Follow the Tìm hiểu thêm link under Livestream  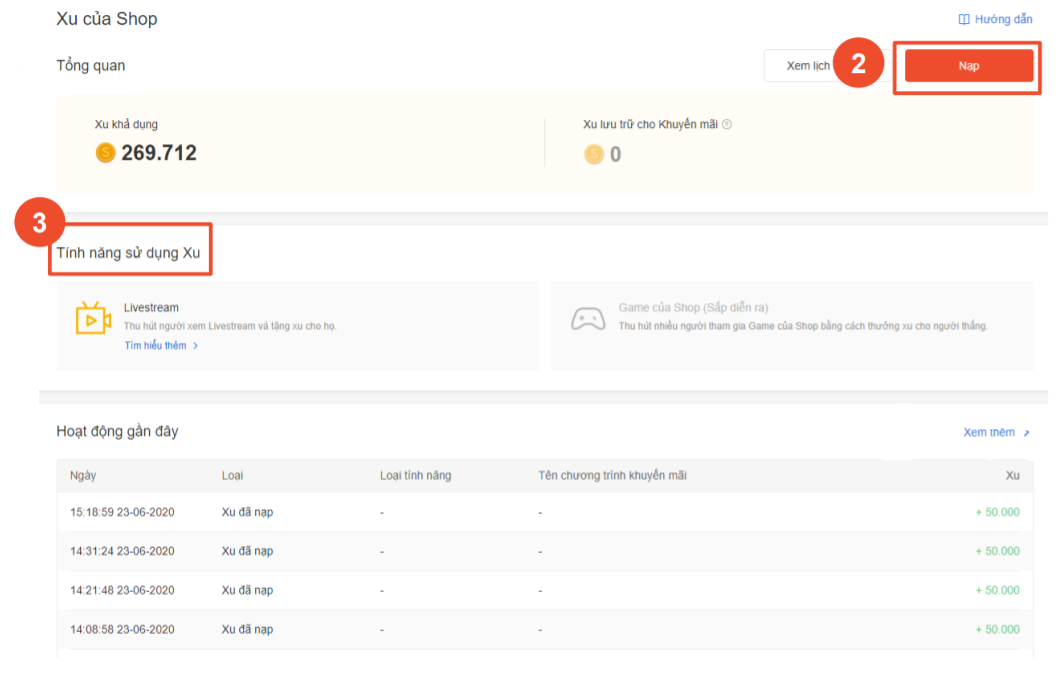155,346
